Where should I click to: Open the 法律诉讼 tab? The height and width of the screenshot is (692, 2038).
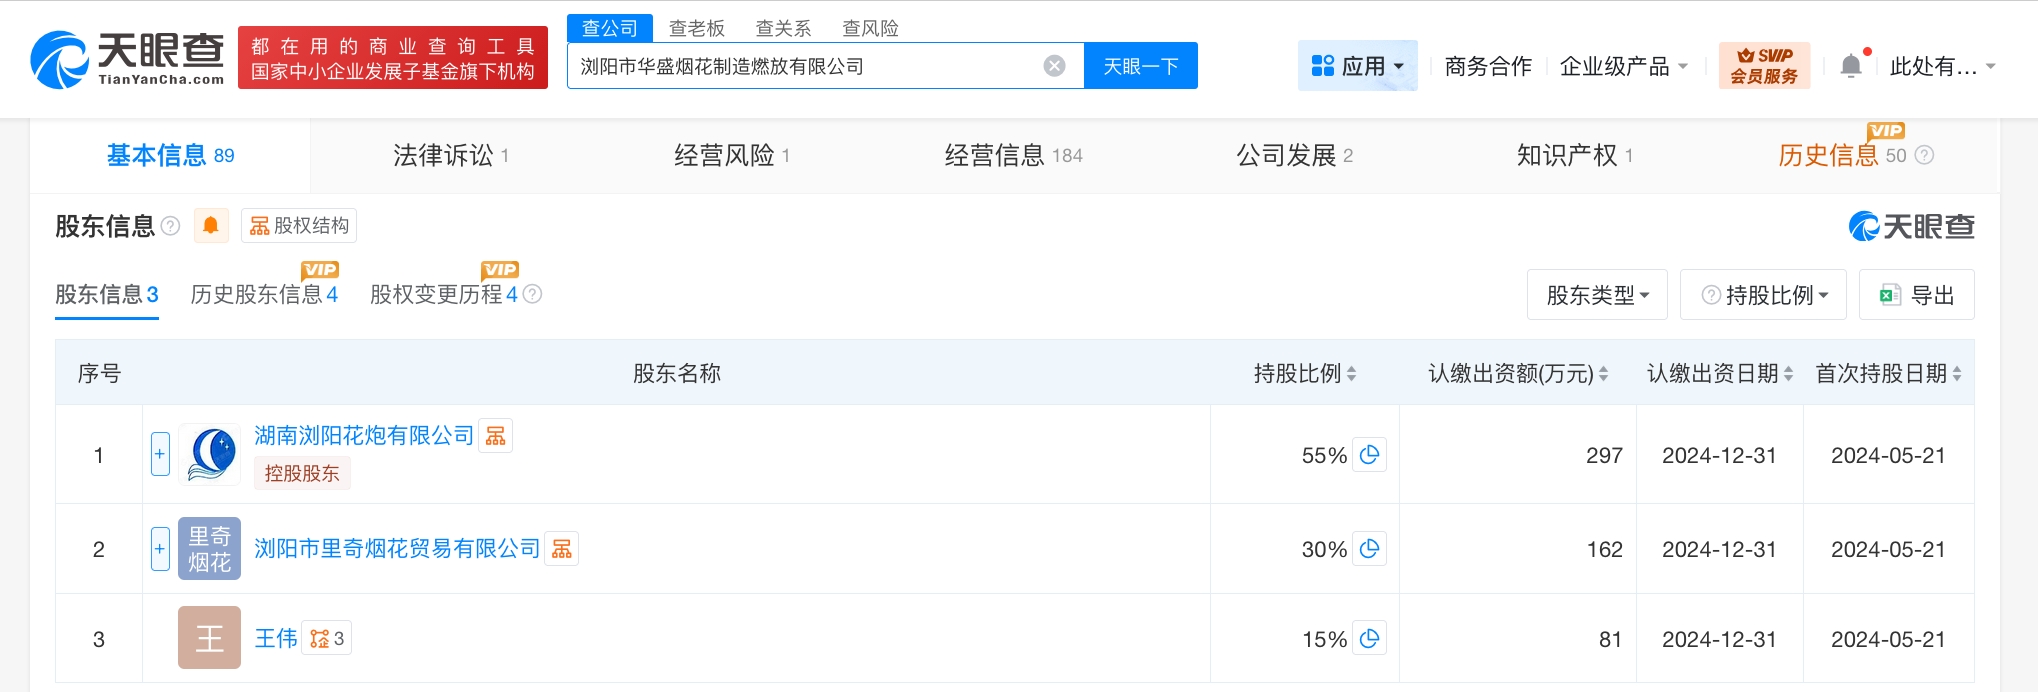451,155
